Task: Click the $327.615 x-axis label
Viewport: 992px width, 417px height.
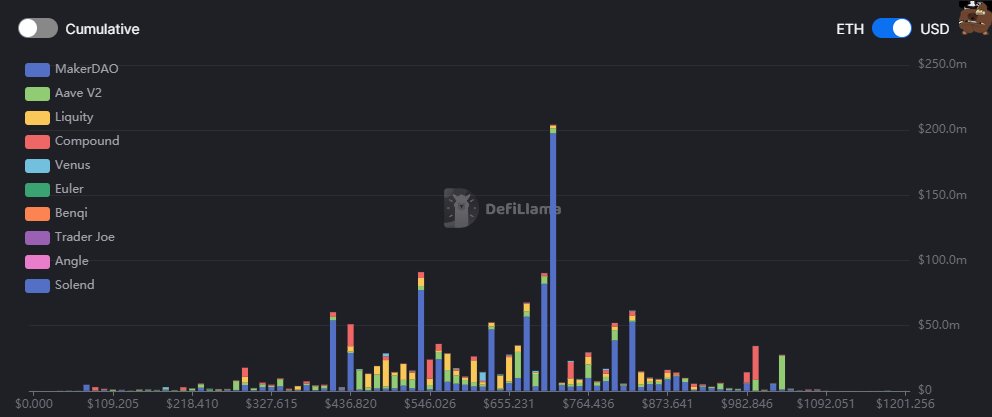Action: 271,404
